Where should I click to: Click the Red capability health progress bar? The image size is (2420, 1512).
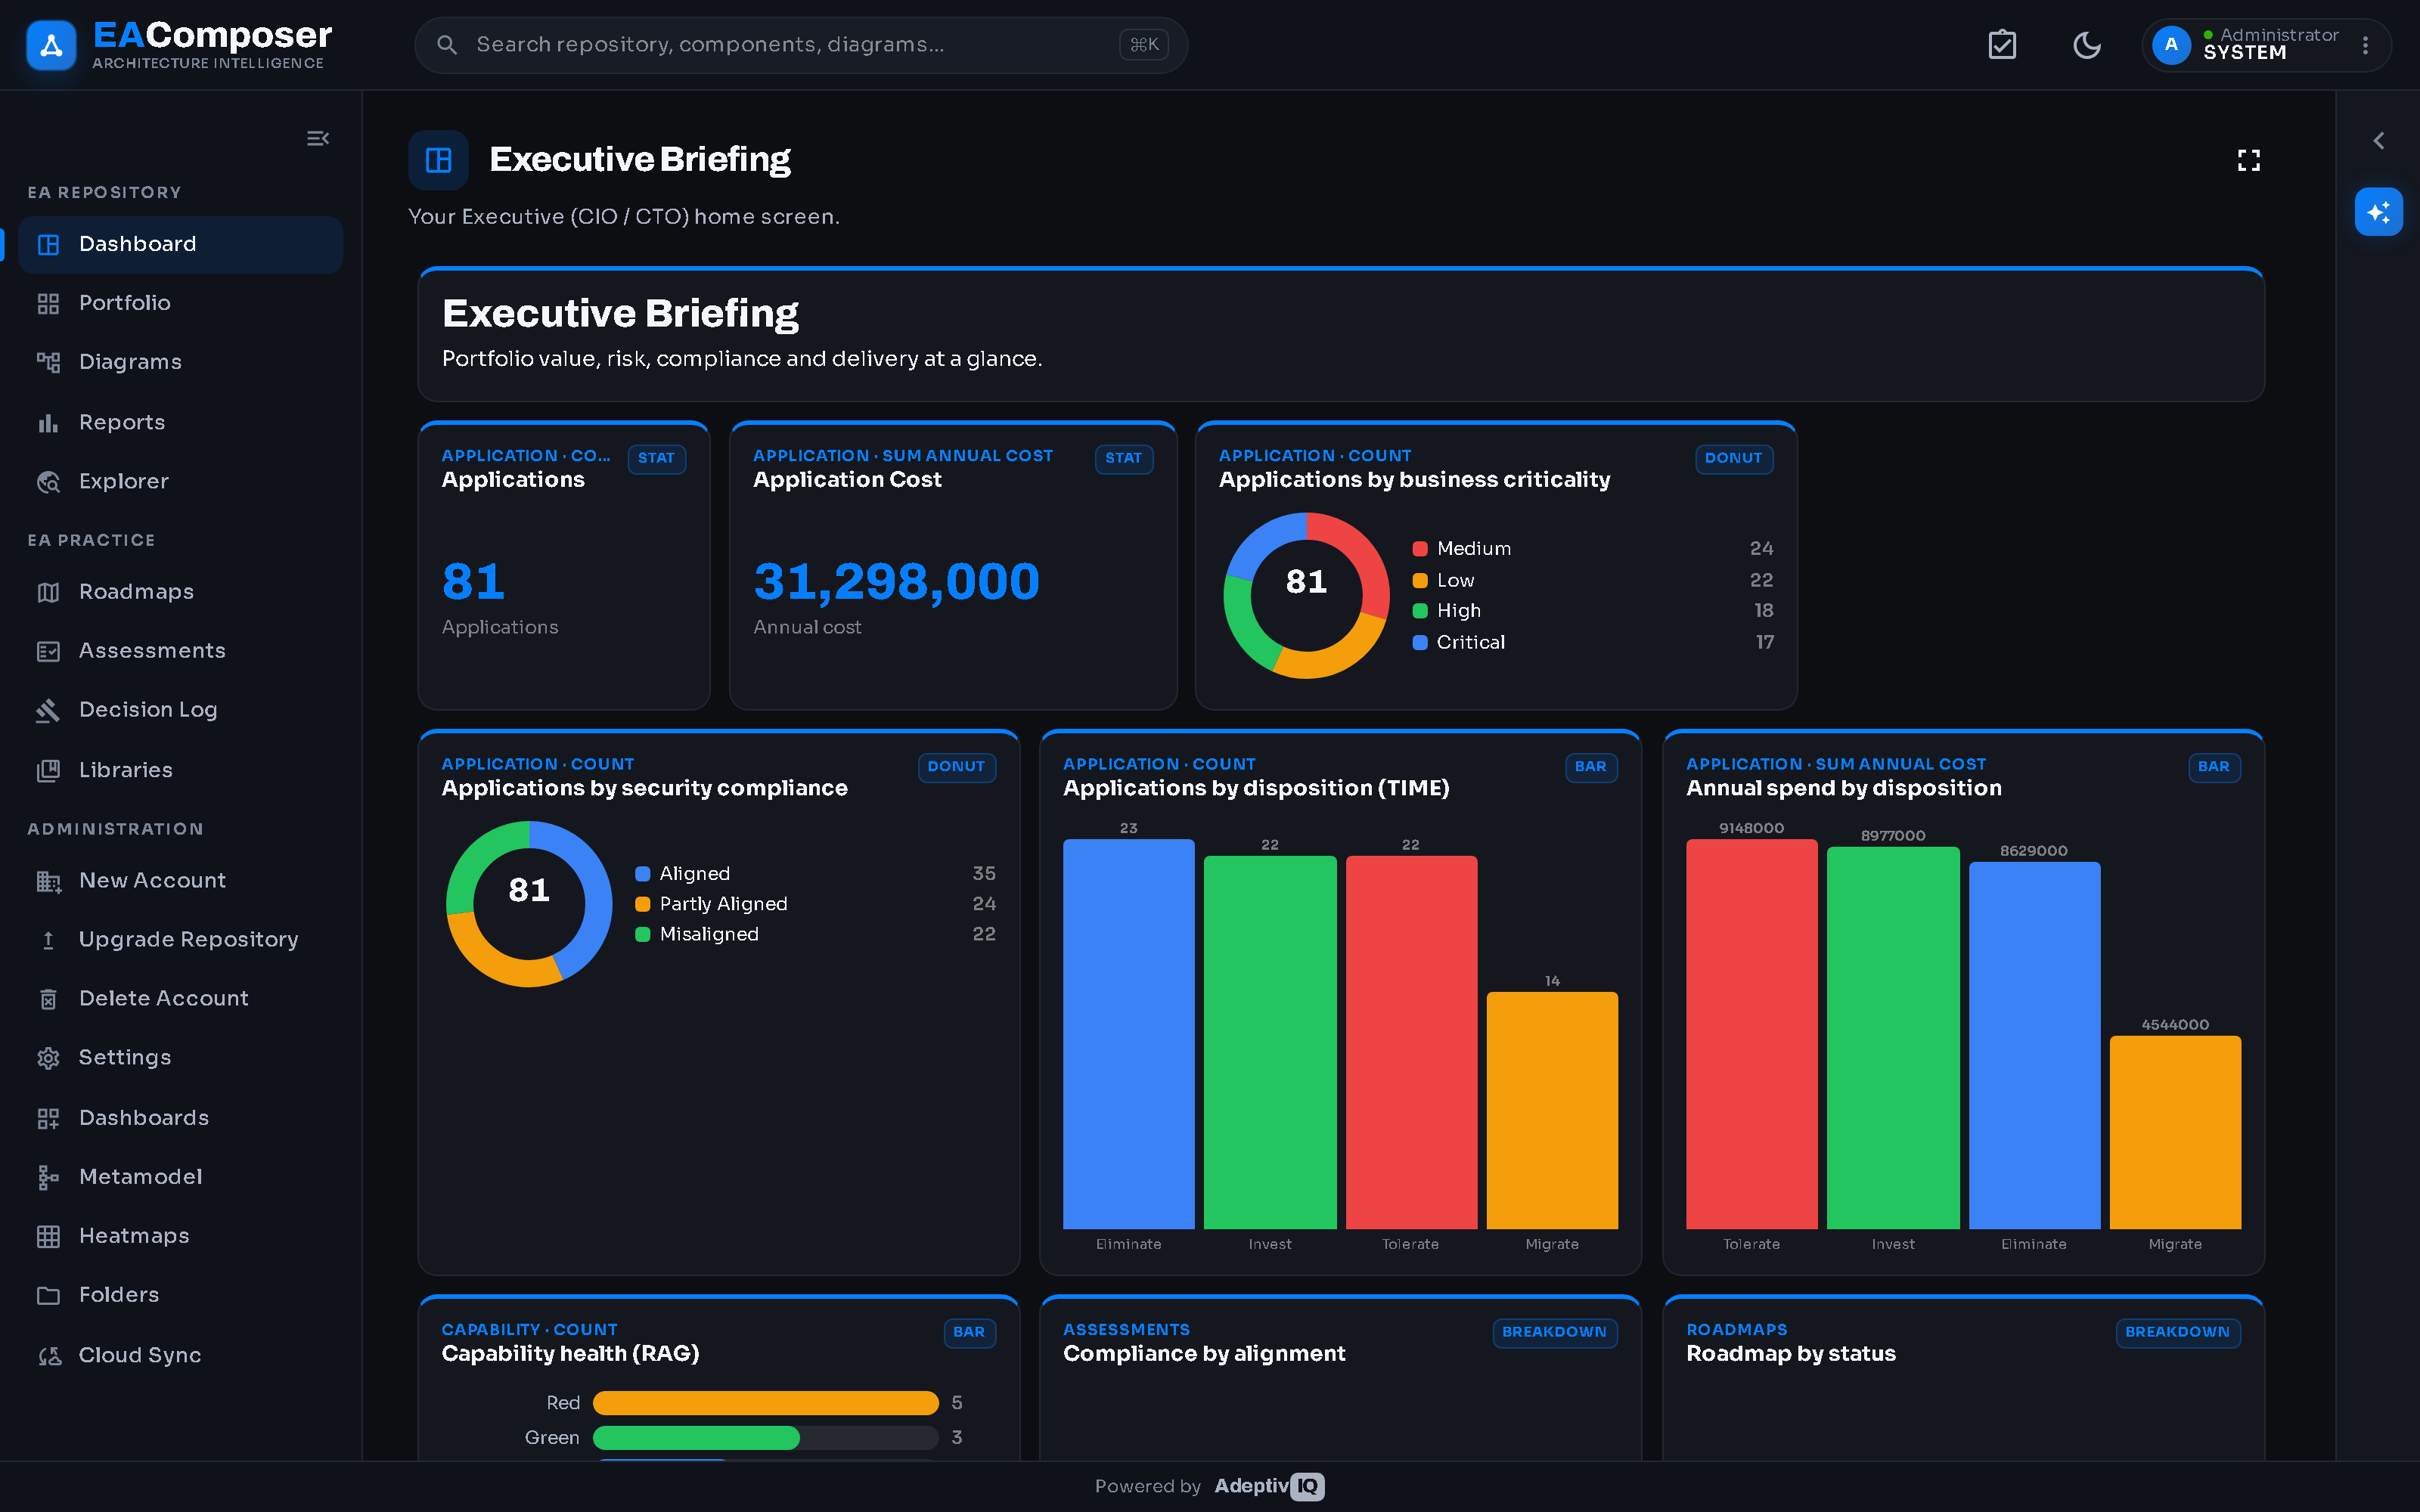766,1403
